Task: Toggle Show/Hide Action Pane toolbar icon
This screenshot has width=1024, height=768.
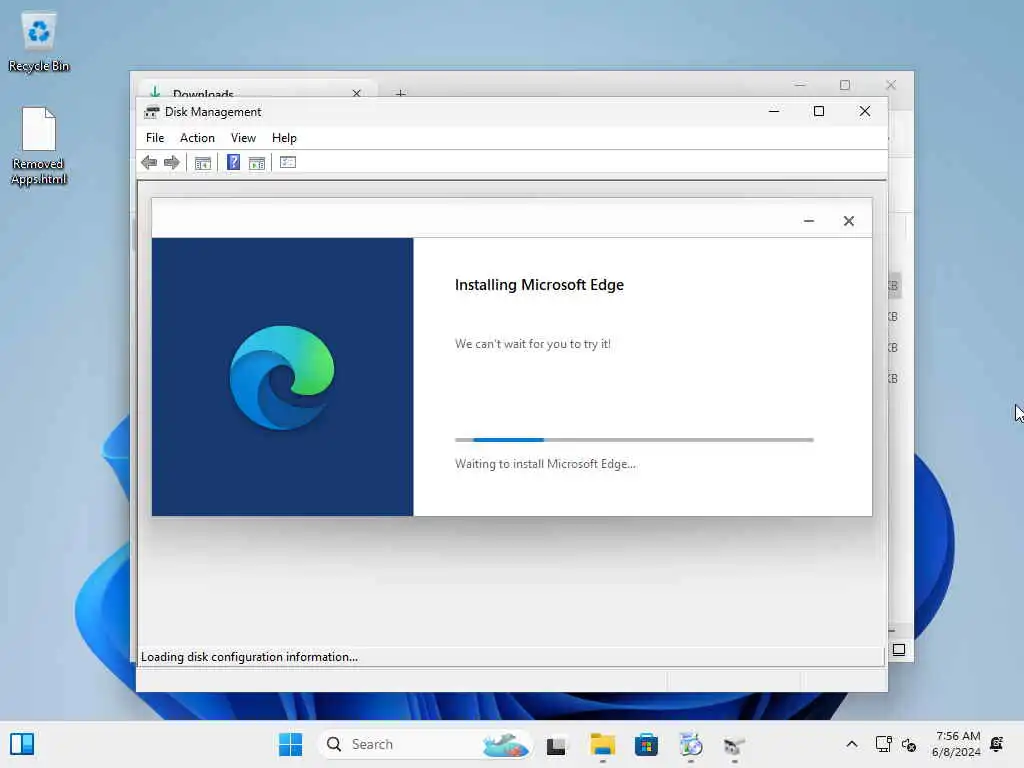Action: (257, 163)
